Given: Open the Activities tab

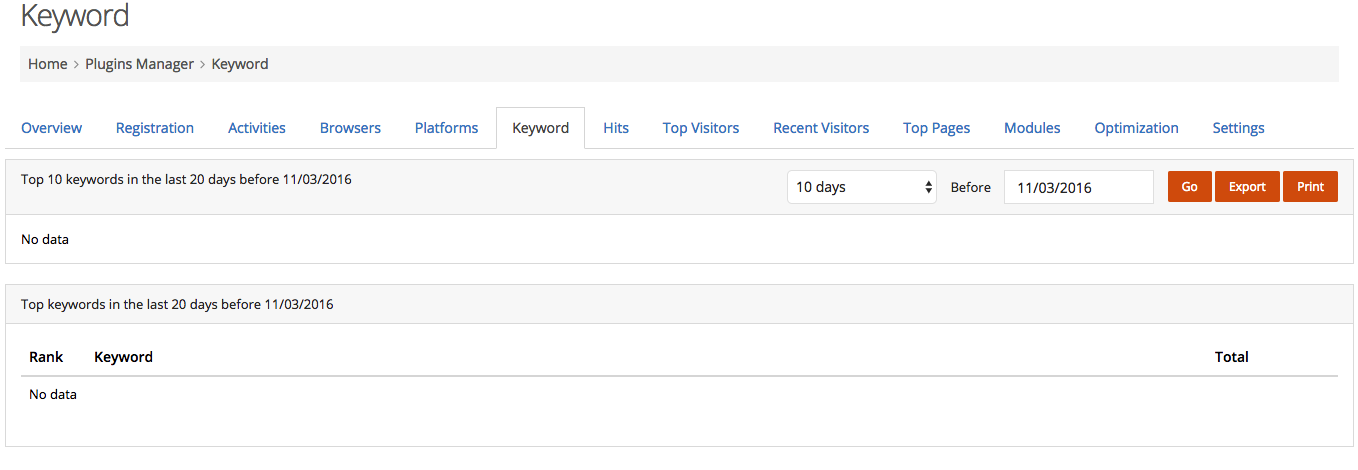Looking at the screenshot, I should pos(257,128).
